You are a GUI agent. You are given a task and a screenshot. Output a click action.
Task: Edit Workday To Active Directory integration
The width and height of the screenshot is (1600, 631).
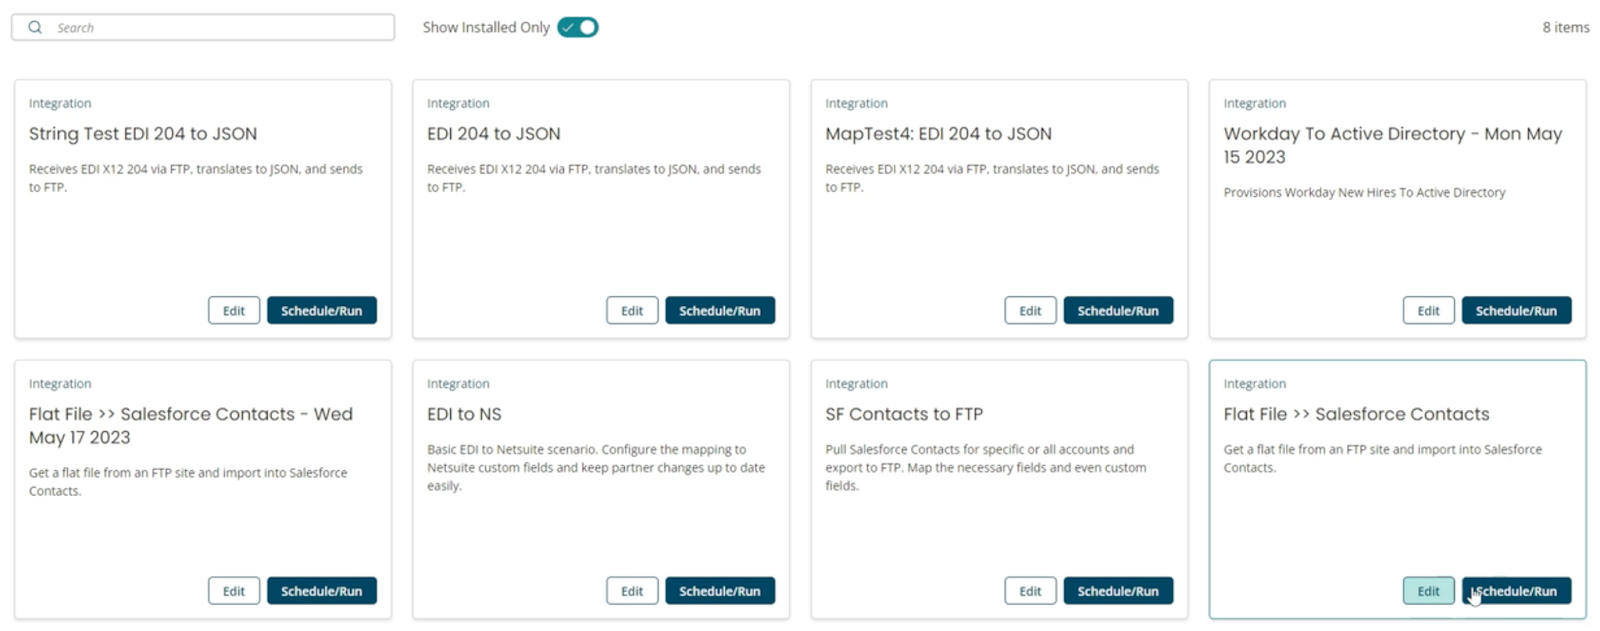click(x=1428, y=311)
